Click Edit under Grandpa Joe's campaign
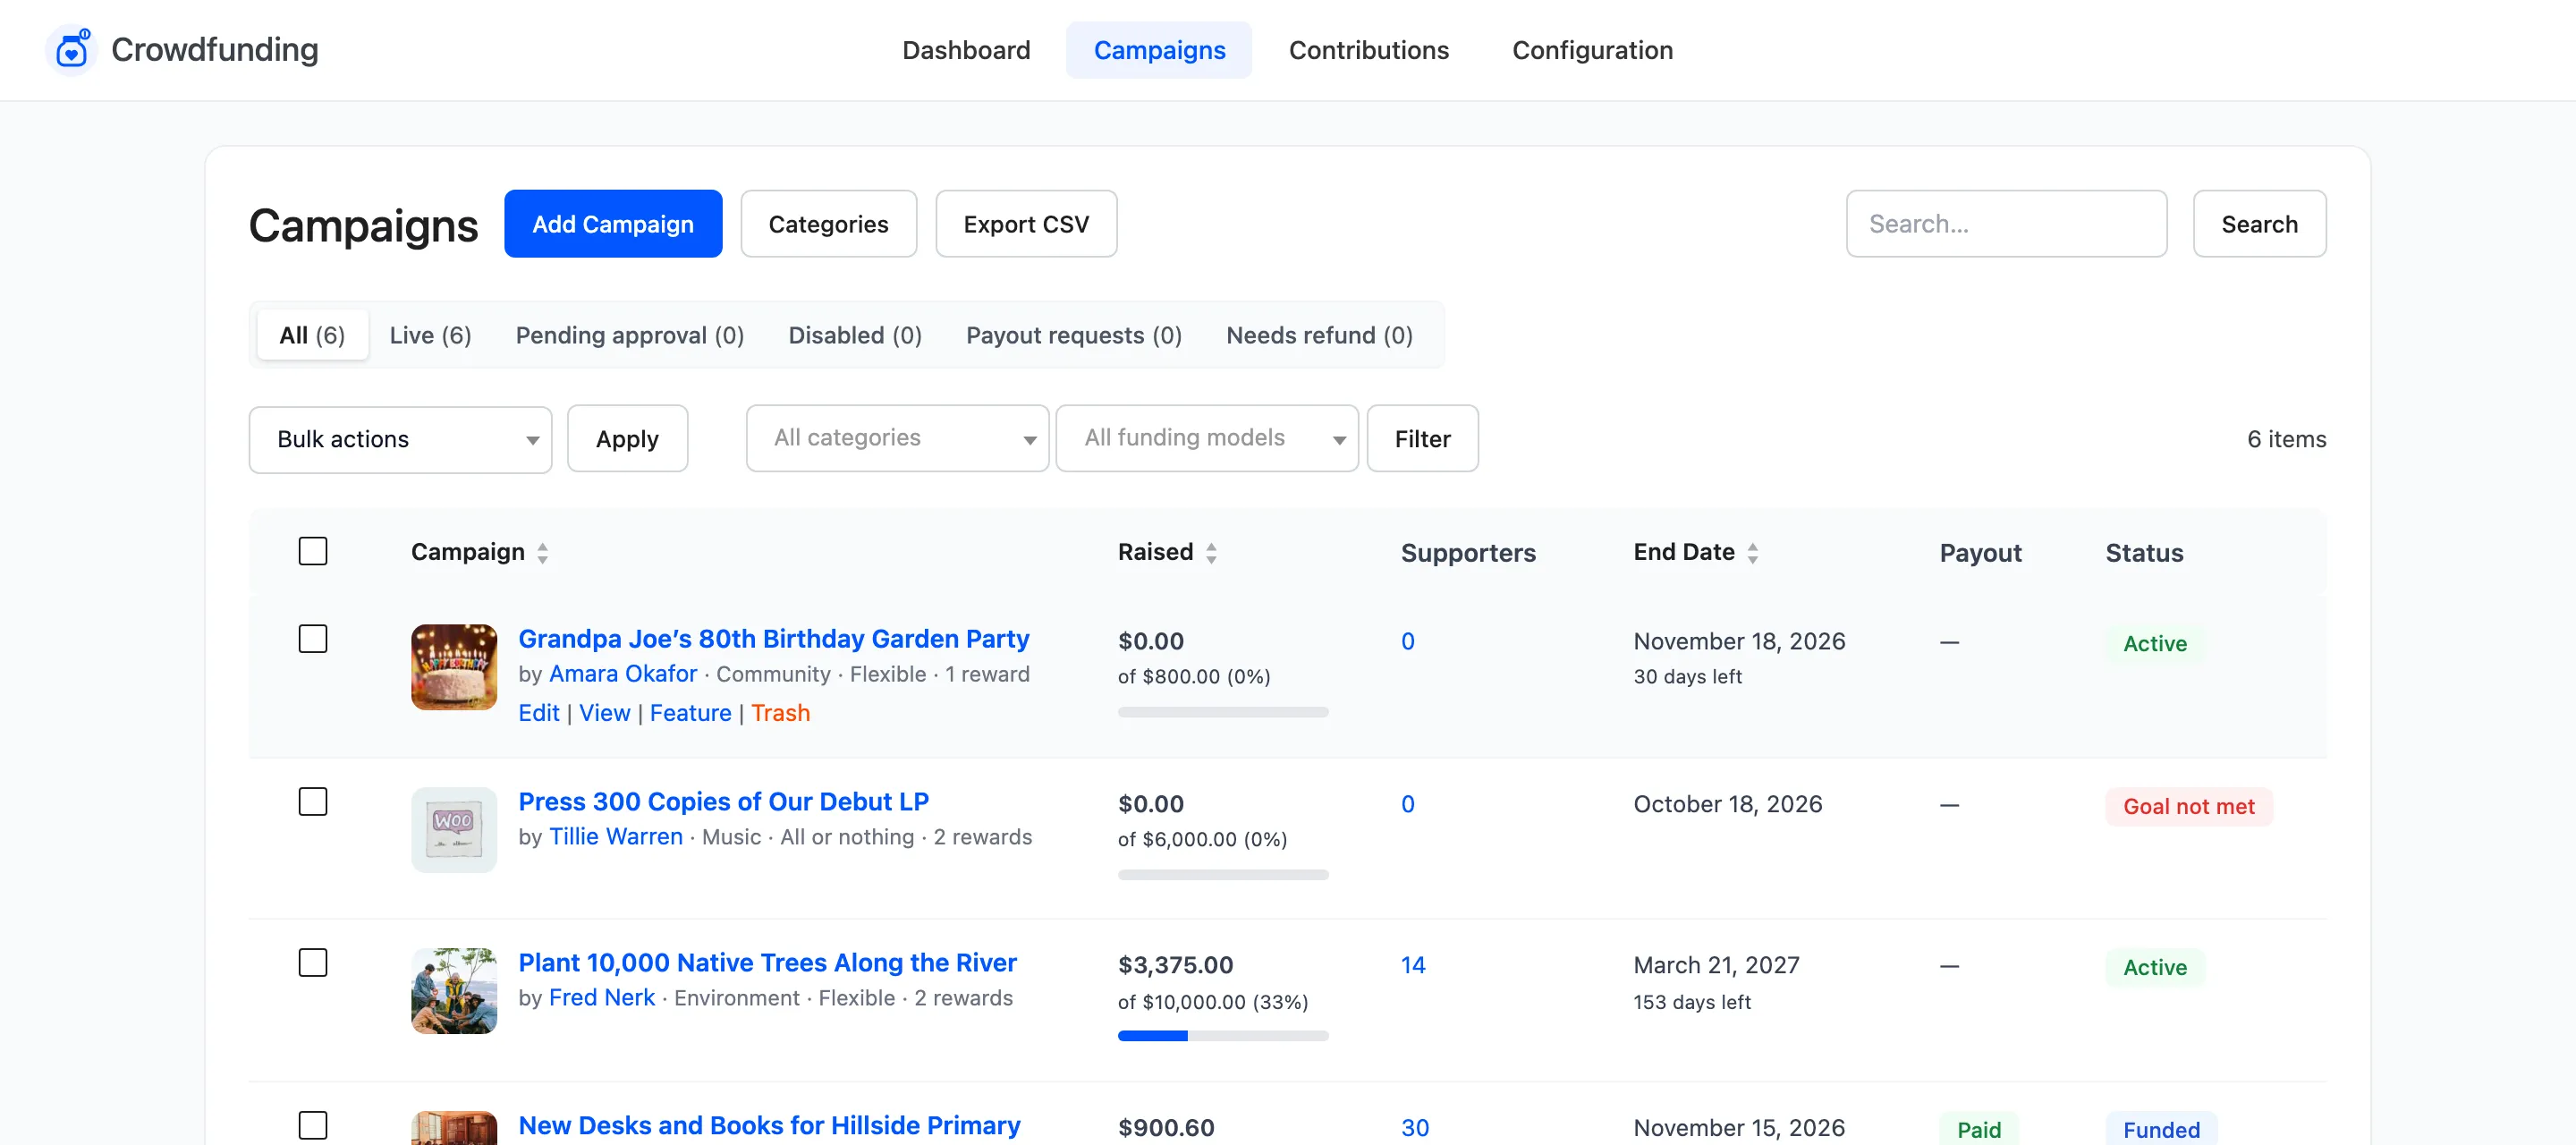 tap(538, 713)
